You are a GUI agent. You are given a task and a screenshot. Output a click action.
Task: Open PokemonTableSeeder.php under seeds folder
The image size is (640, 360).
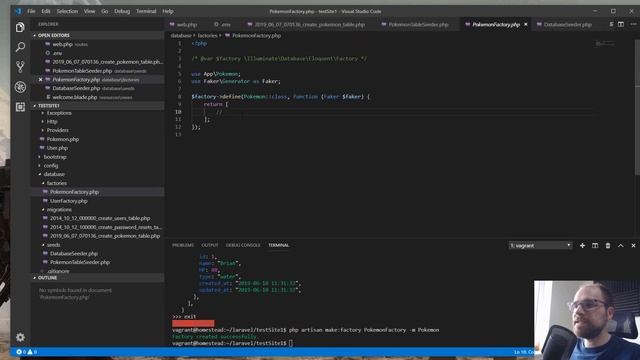point(80,262)
